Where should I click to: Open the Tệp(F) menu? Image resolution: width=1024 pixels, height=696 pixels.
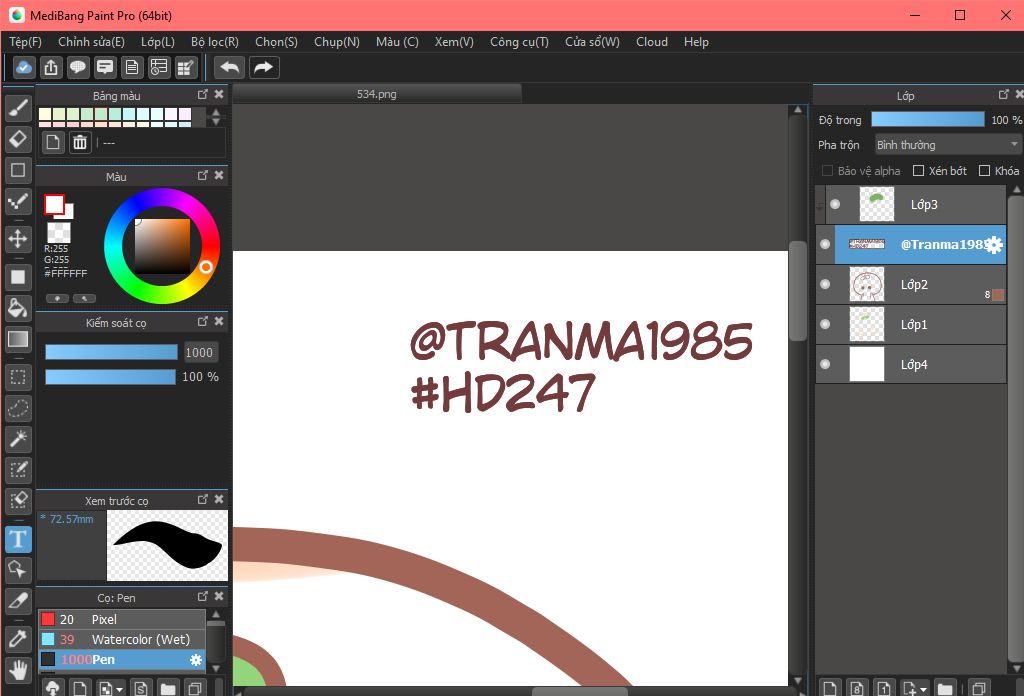pos(25,42)
